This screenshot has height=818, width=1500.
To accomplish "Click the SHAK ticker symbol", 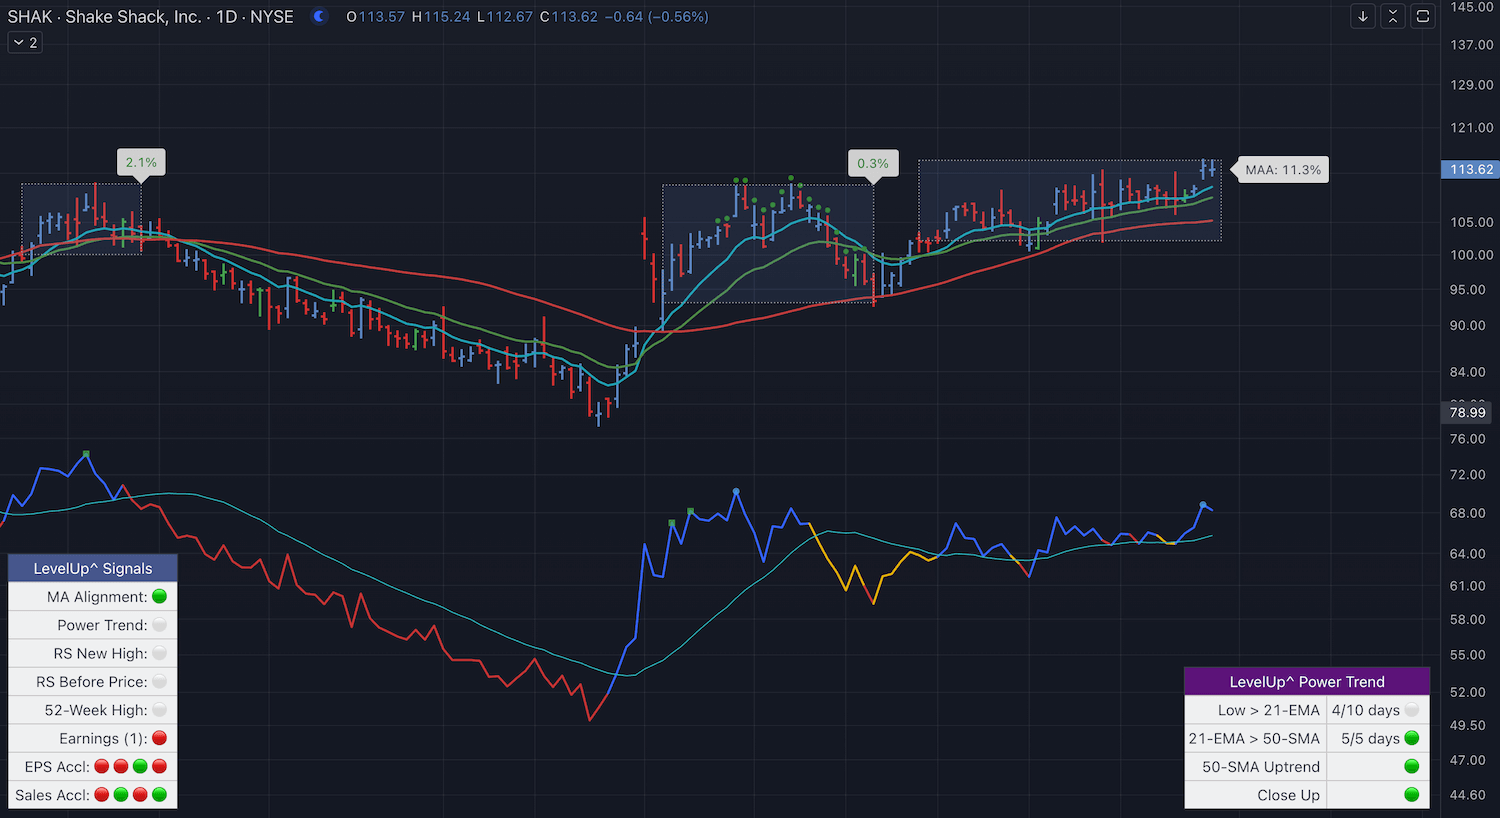I will coord(31,16).
